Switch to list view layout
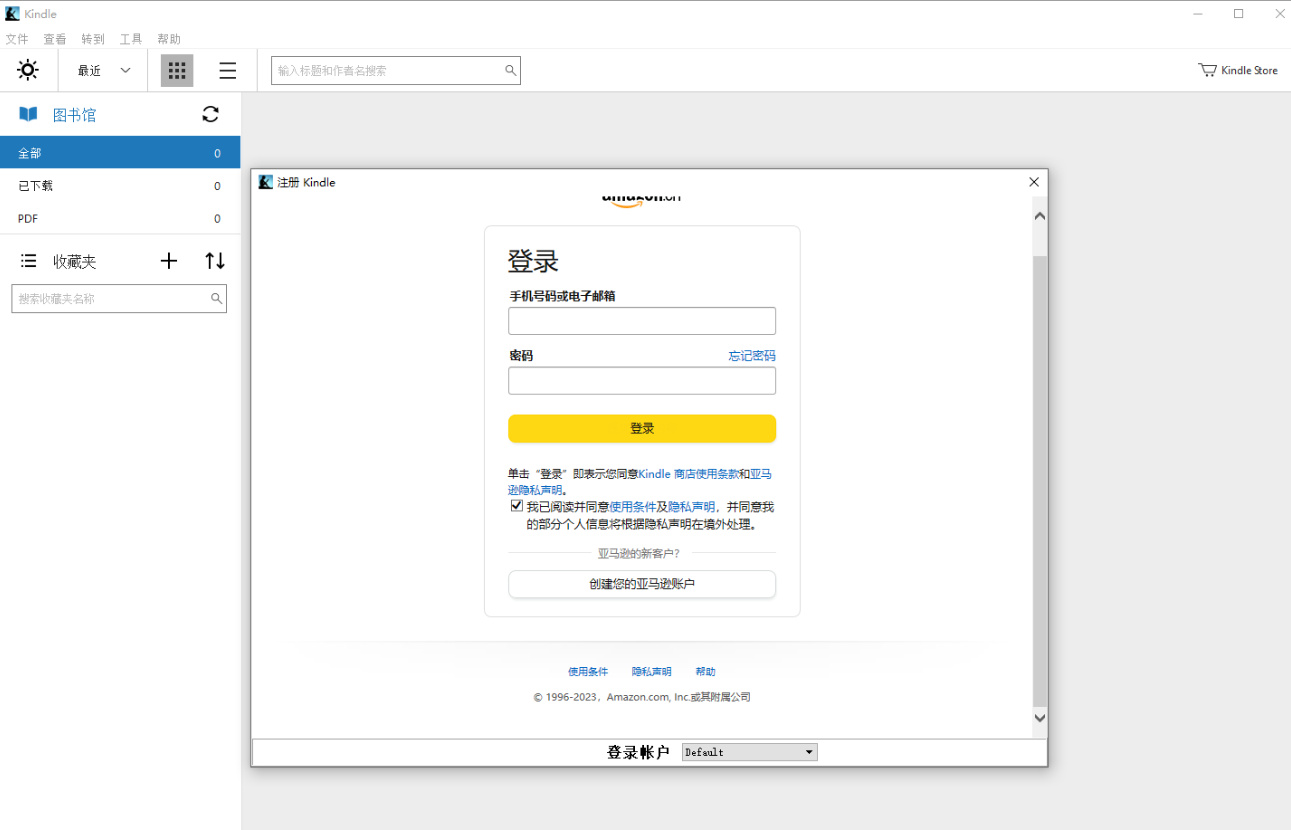The width and height of the screenshot is (1291, 830). 228,70
